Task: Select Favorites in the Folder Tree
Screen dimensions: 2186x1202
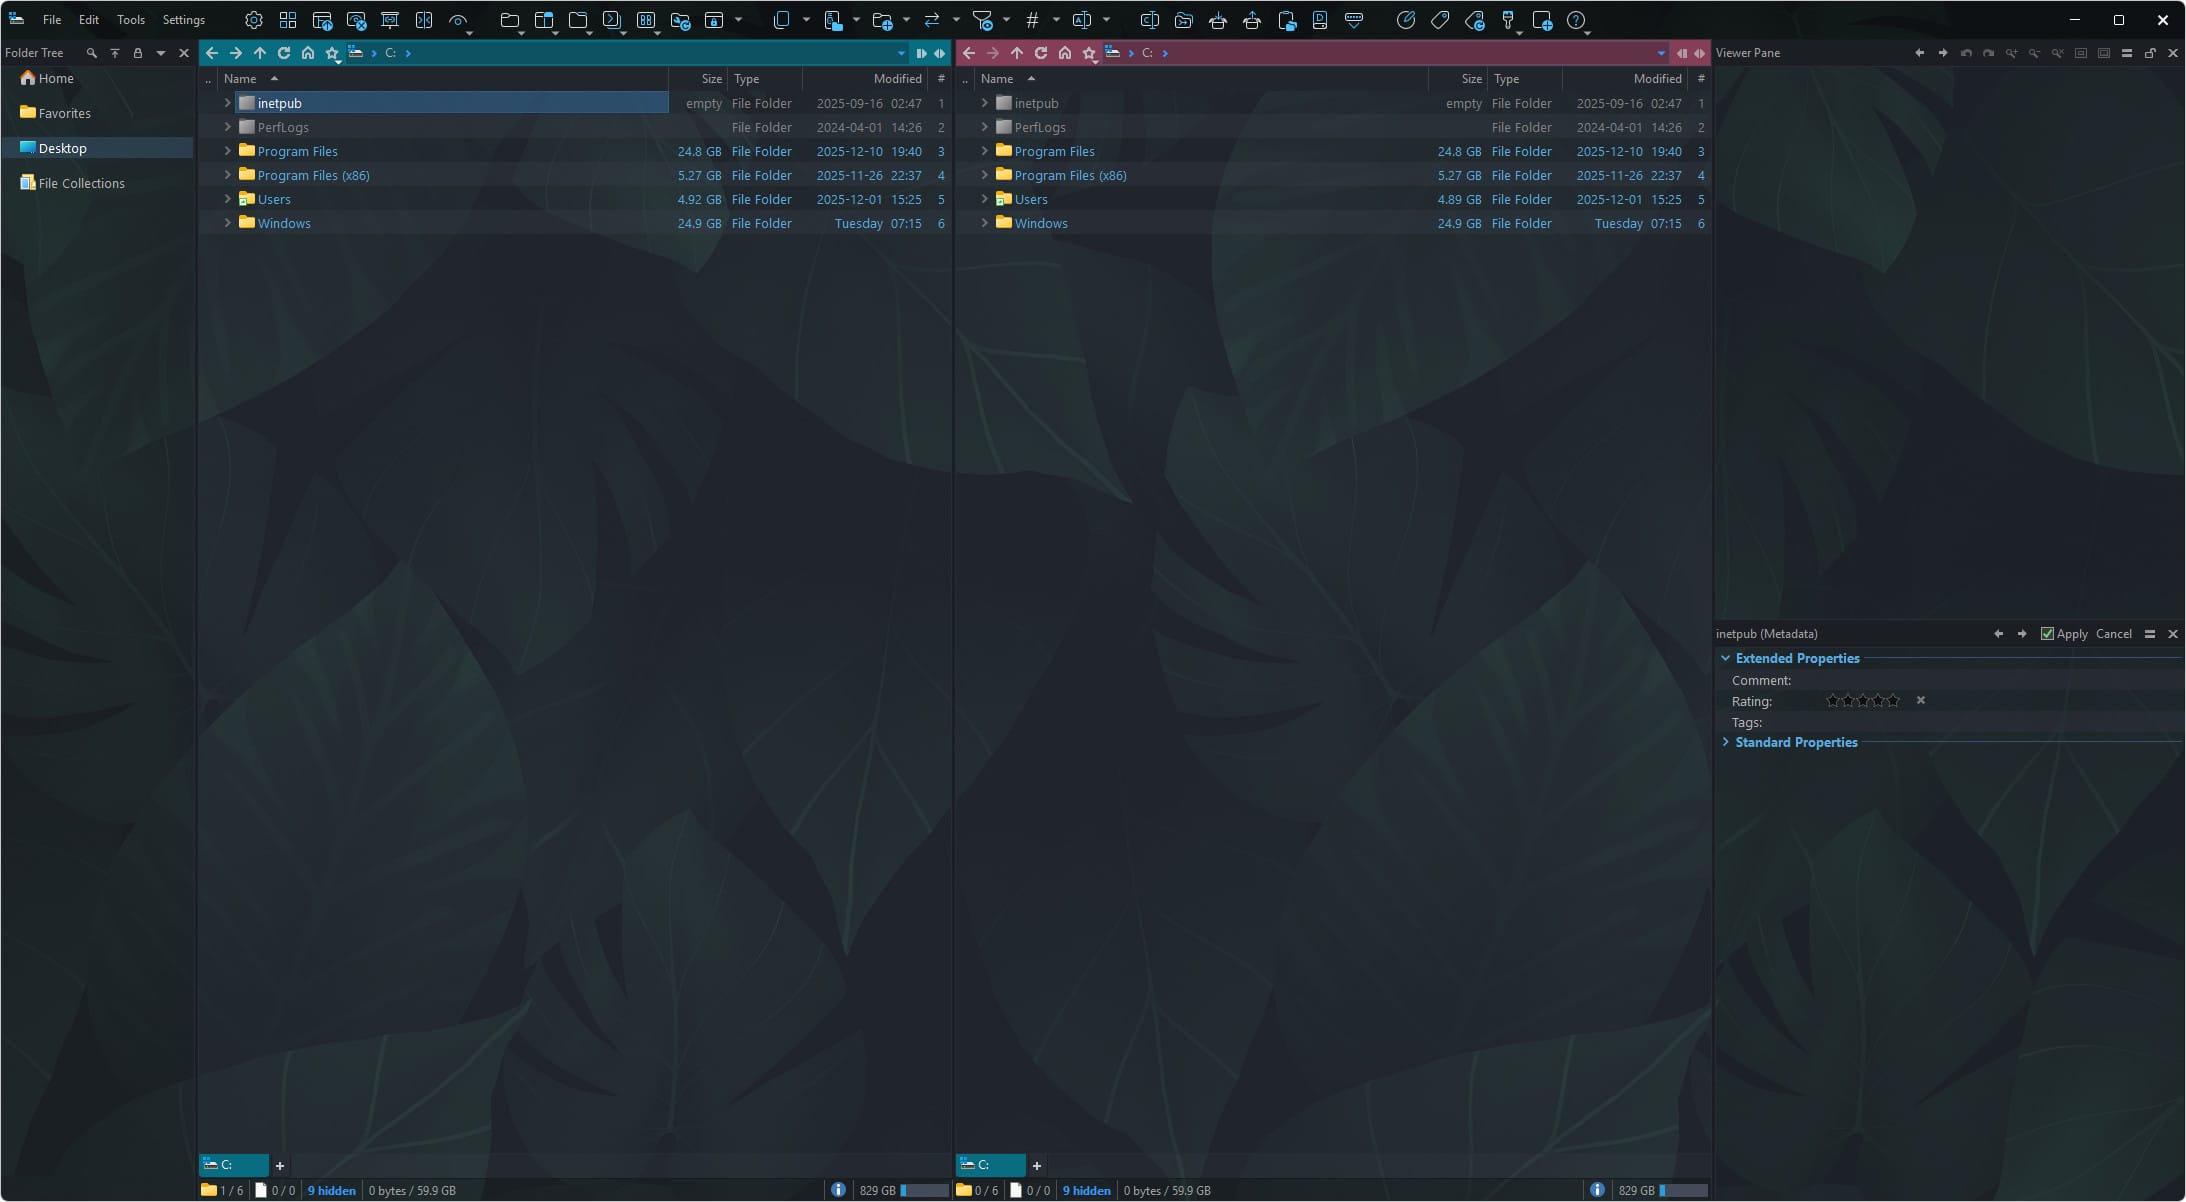Action: (64, 113)
